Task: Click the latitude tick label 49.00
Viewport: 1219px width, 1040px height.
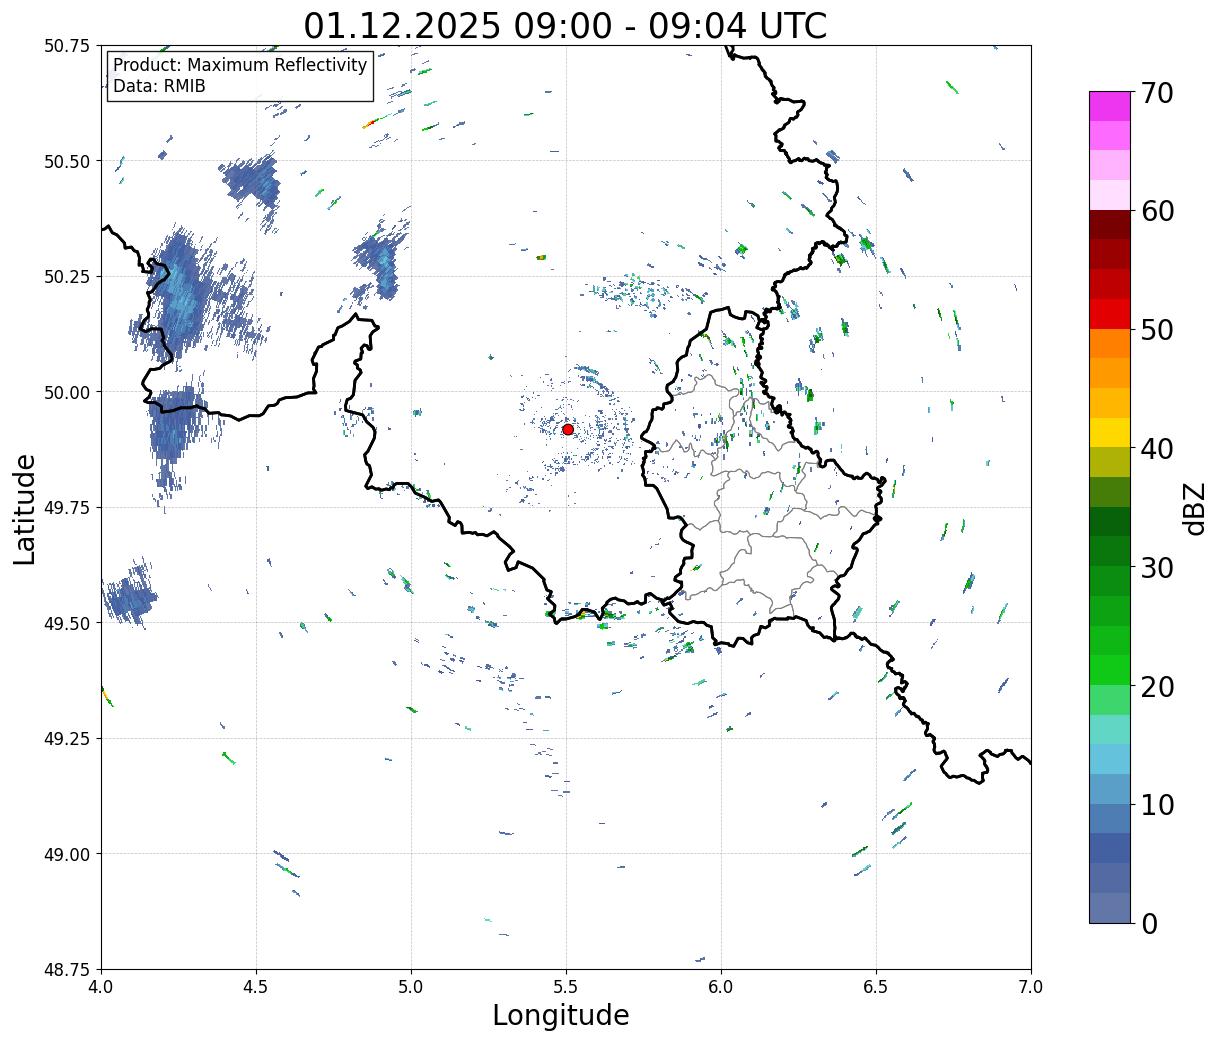Action: pos(67,854)
